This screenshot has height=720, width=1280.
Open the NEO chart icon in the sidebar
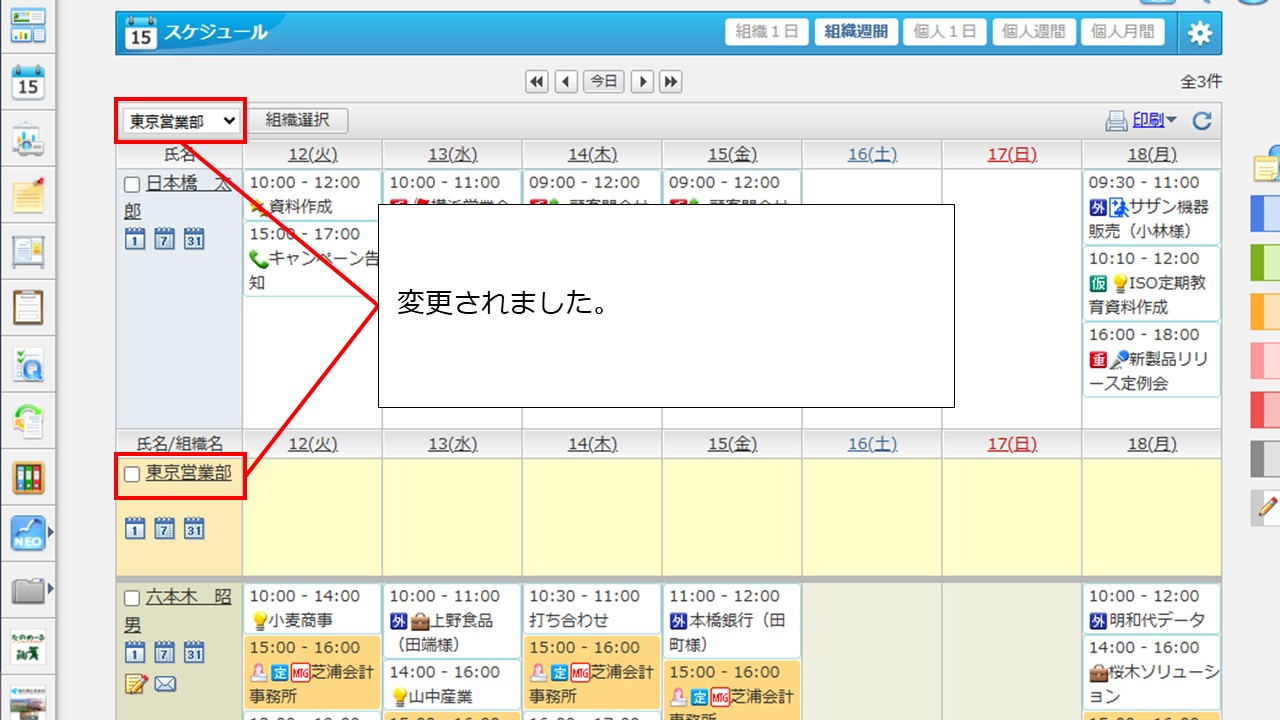(28, 534)
